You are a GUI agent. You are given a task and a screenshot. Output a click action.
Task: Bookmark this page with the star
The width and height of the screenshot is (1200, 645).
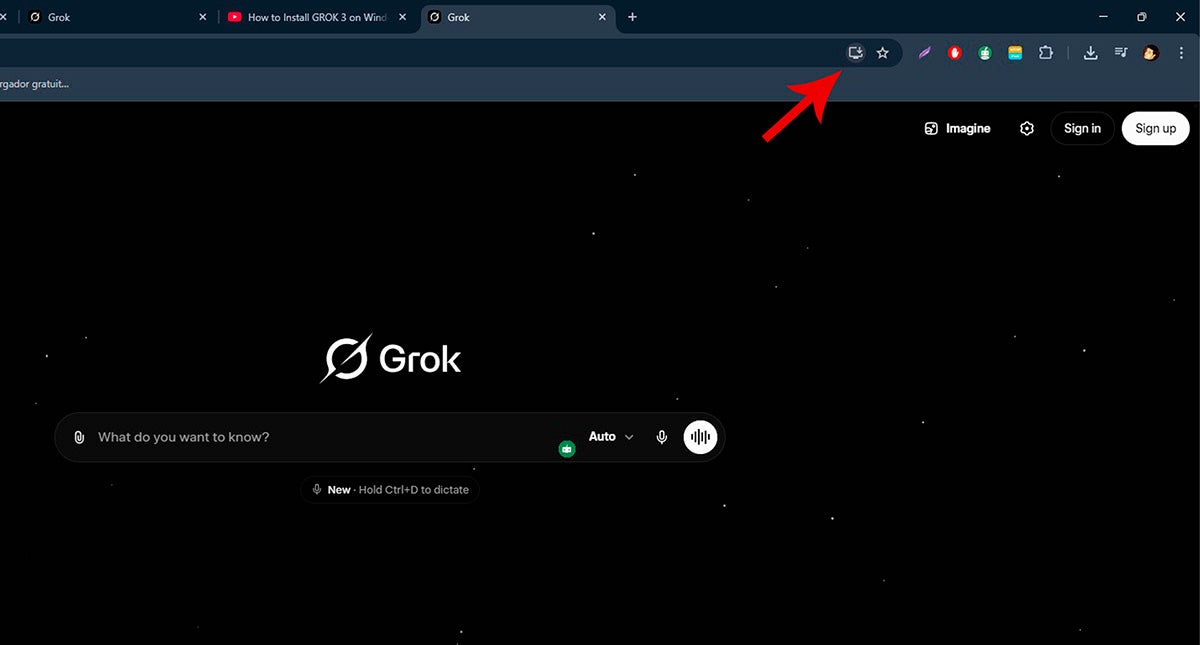tap(883, 52)
